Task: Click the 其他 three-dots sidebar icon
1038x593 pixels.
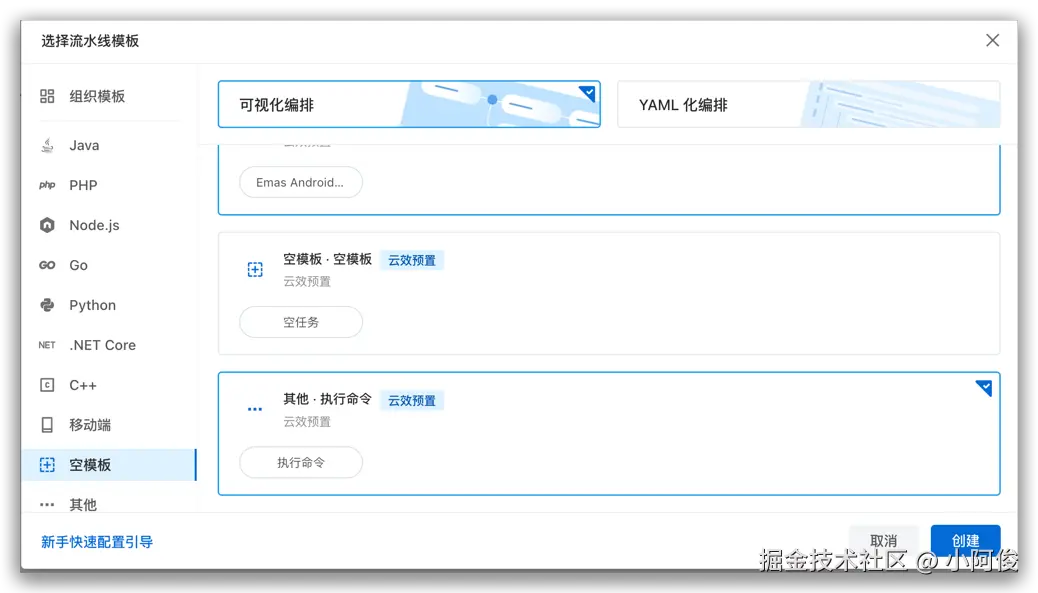Action: point(47,505)
